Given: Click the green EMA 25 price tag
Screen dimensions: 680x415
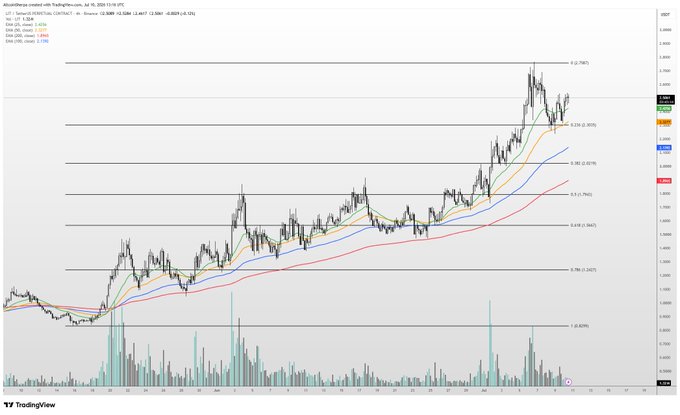Looking at the screenshot, I should [665, 108].
